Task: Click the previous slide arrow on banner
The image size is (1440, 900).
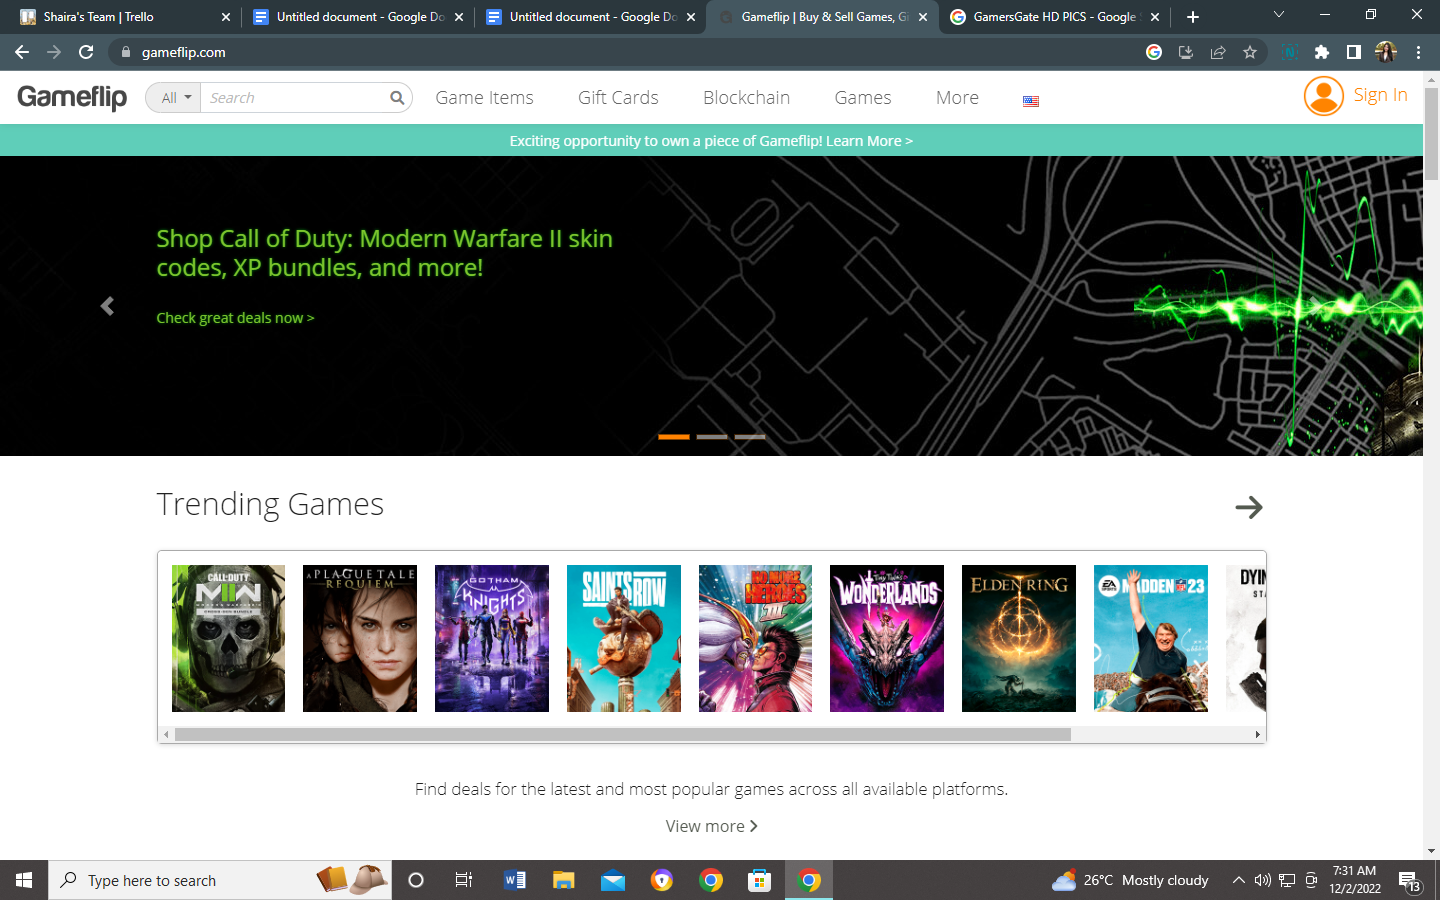Action: pos(107,306)
